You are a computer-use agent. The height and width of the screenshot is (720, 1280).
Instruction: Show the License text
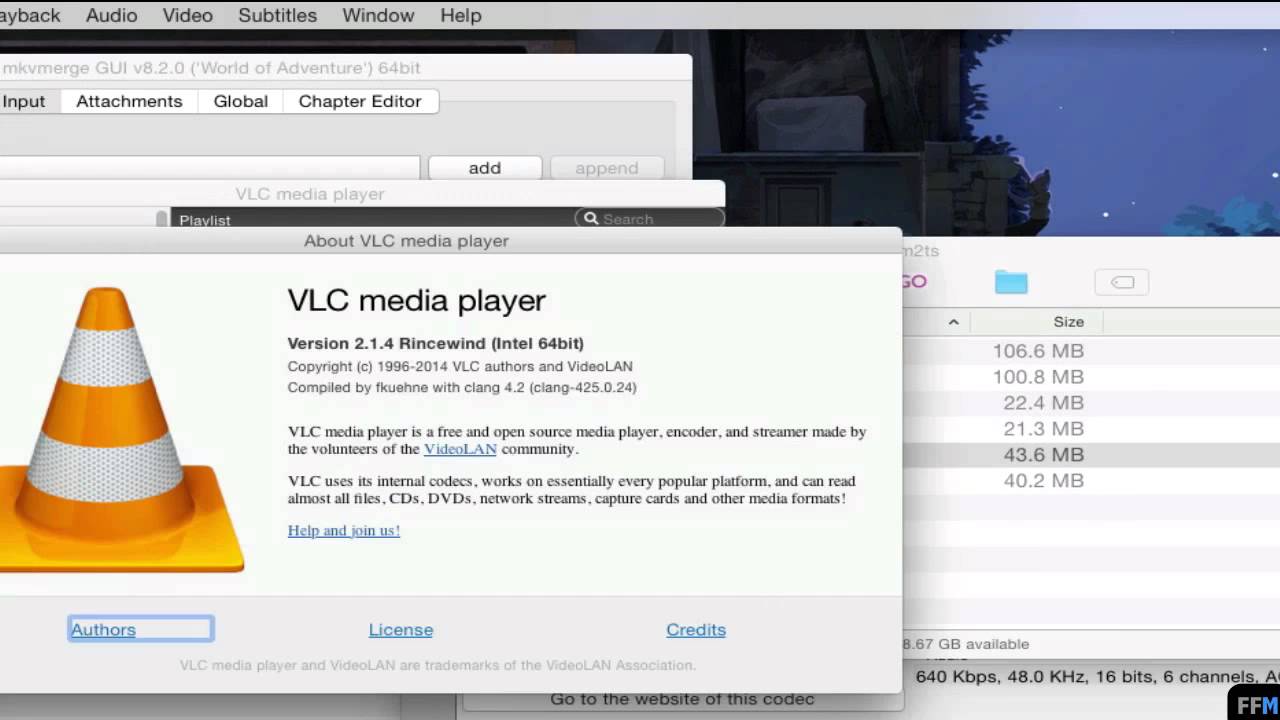pos(401,629)
